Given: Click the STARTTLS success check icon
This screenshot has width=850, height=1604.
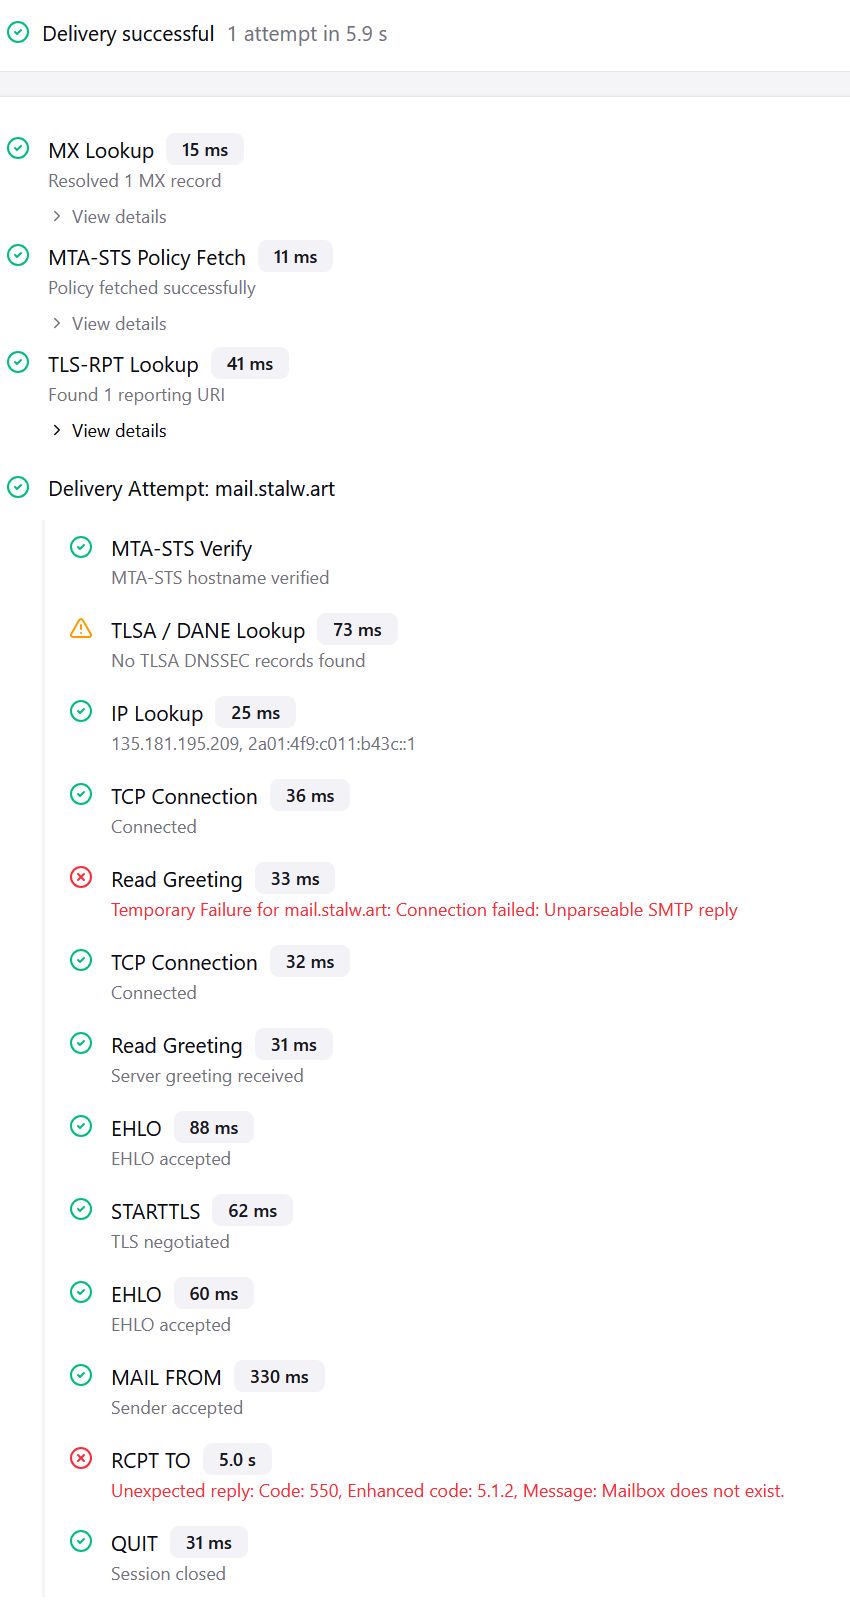Looking at the screenshot, I should tap(81, 1210).
